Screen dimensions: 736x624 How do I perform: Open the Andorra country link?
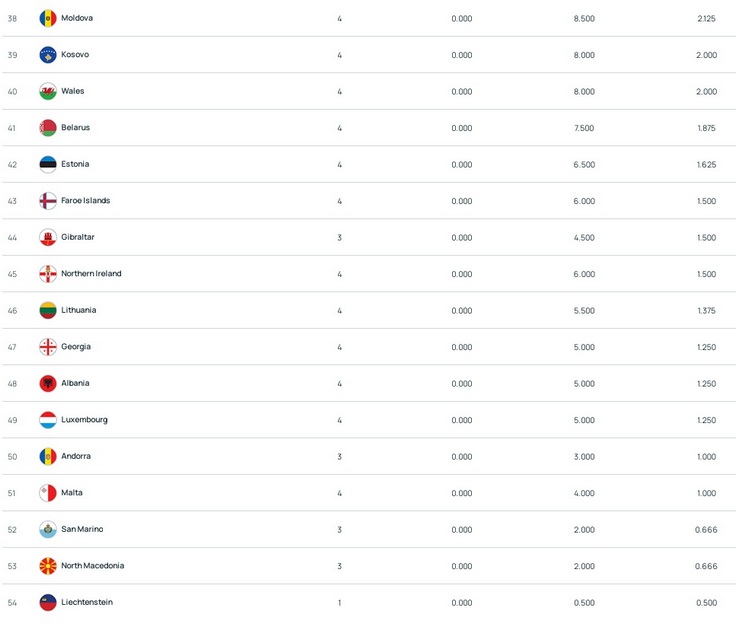click(76, 456)
